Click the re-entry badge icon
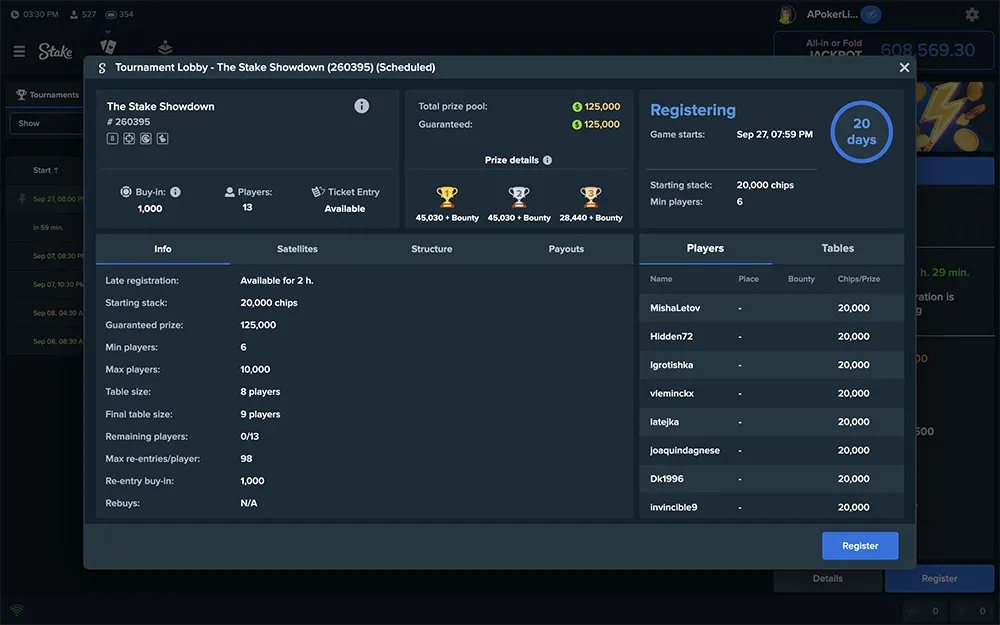 pyautogui.click(x=145, y=138)
